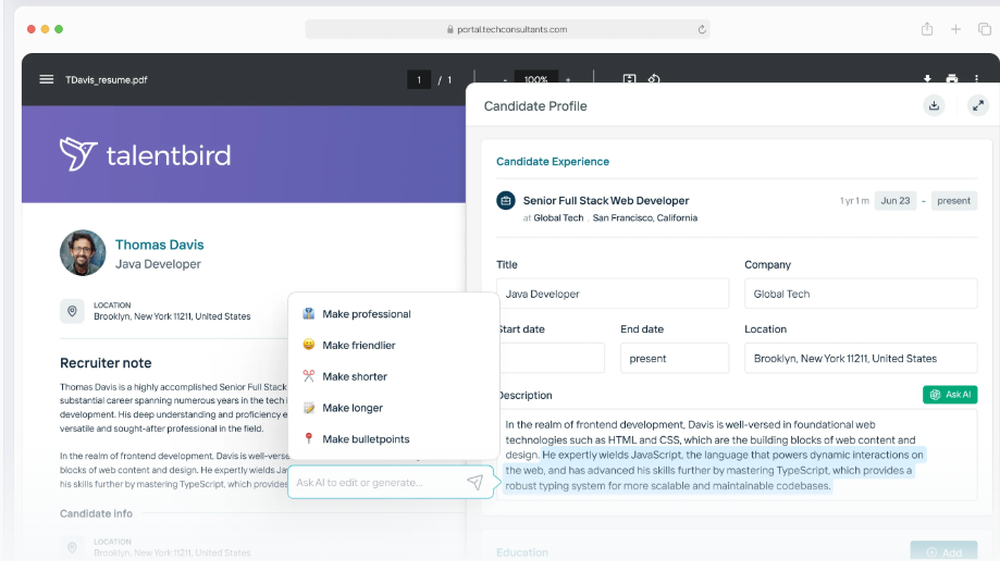Edit the Location field Brooklyn, New York
The width and height of the screenshot is (1000, 561).
[860, 358]
